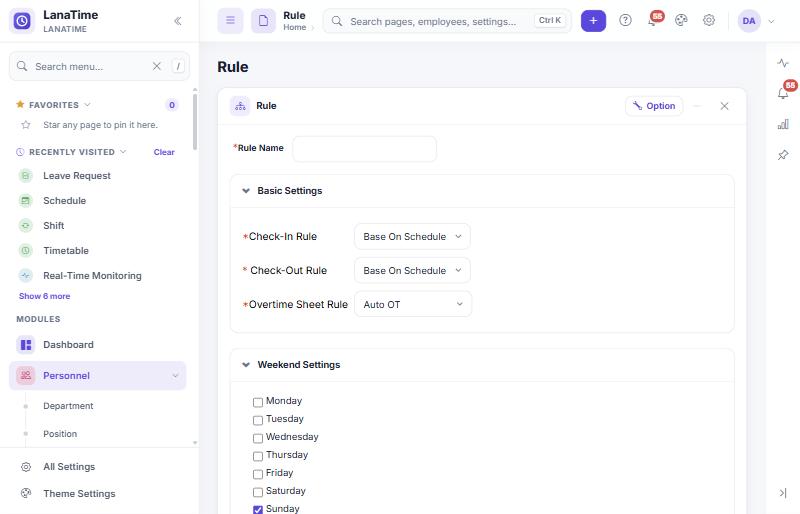Collapse the Basic Settings section
This screenshot has height=514, width=800.
click(246, 191)
